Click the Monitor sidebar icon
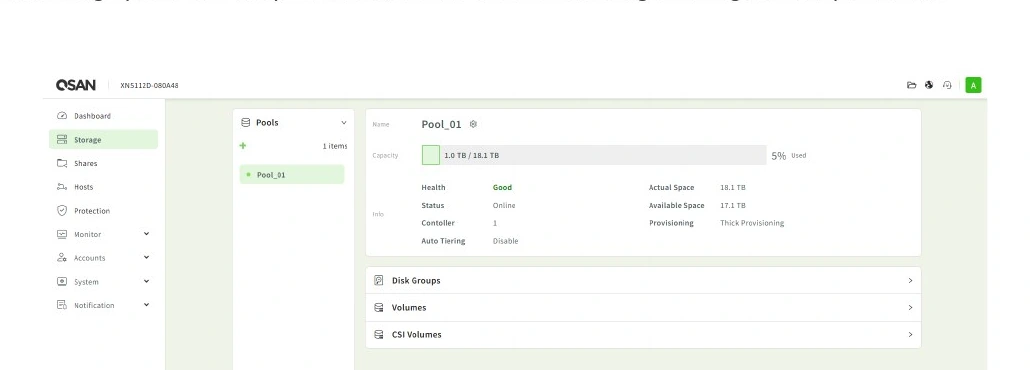Screen dimensions: 1030x370 point(62,234)
